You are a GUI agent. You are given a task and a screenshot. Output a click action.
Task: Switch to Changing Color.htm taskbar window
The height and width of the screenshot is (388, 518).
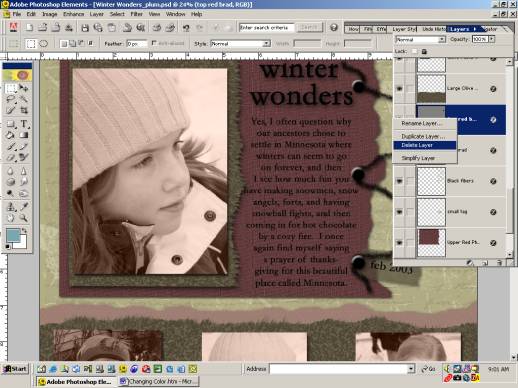(x=159, y=381)
